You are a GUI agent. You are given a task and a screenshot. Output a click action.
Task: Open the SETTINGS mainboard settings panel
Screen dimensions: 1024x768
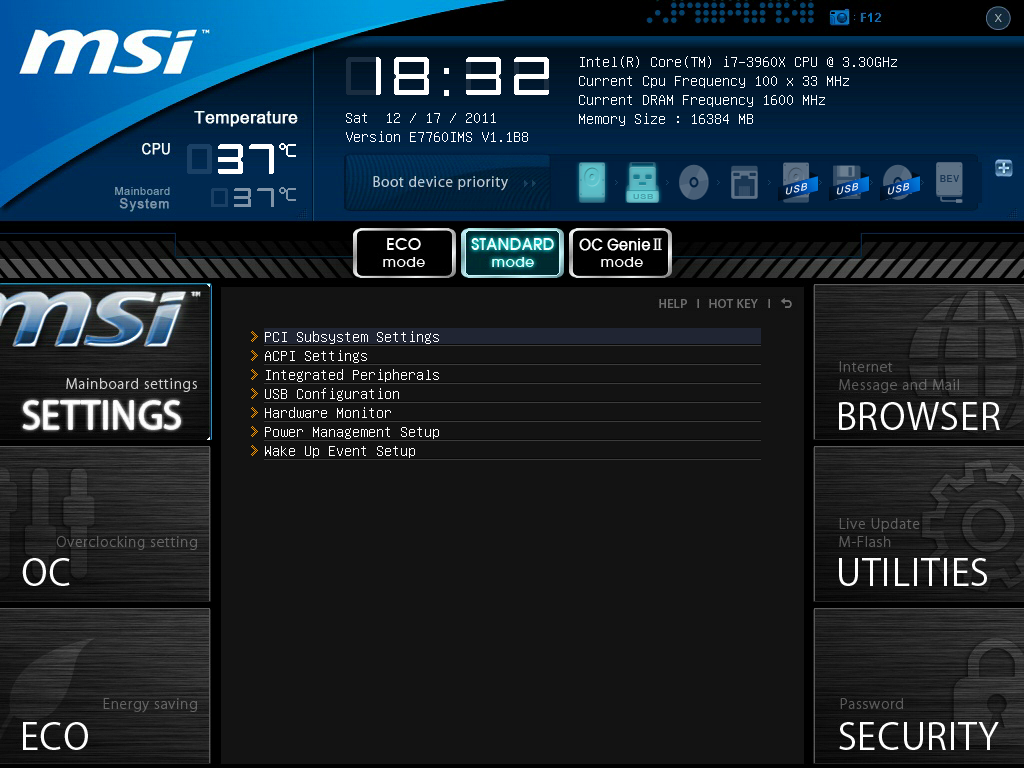tap(105, 362)
